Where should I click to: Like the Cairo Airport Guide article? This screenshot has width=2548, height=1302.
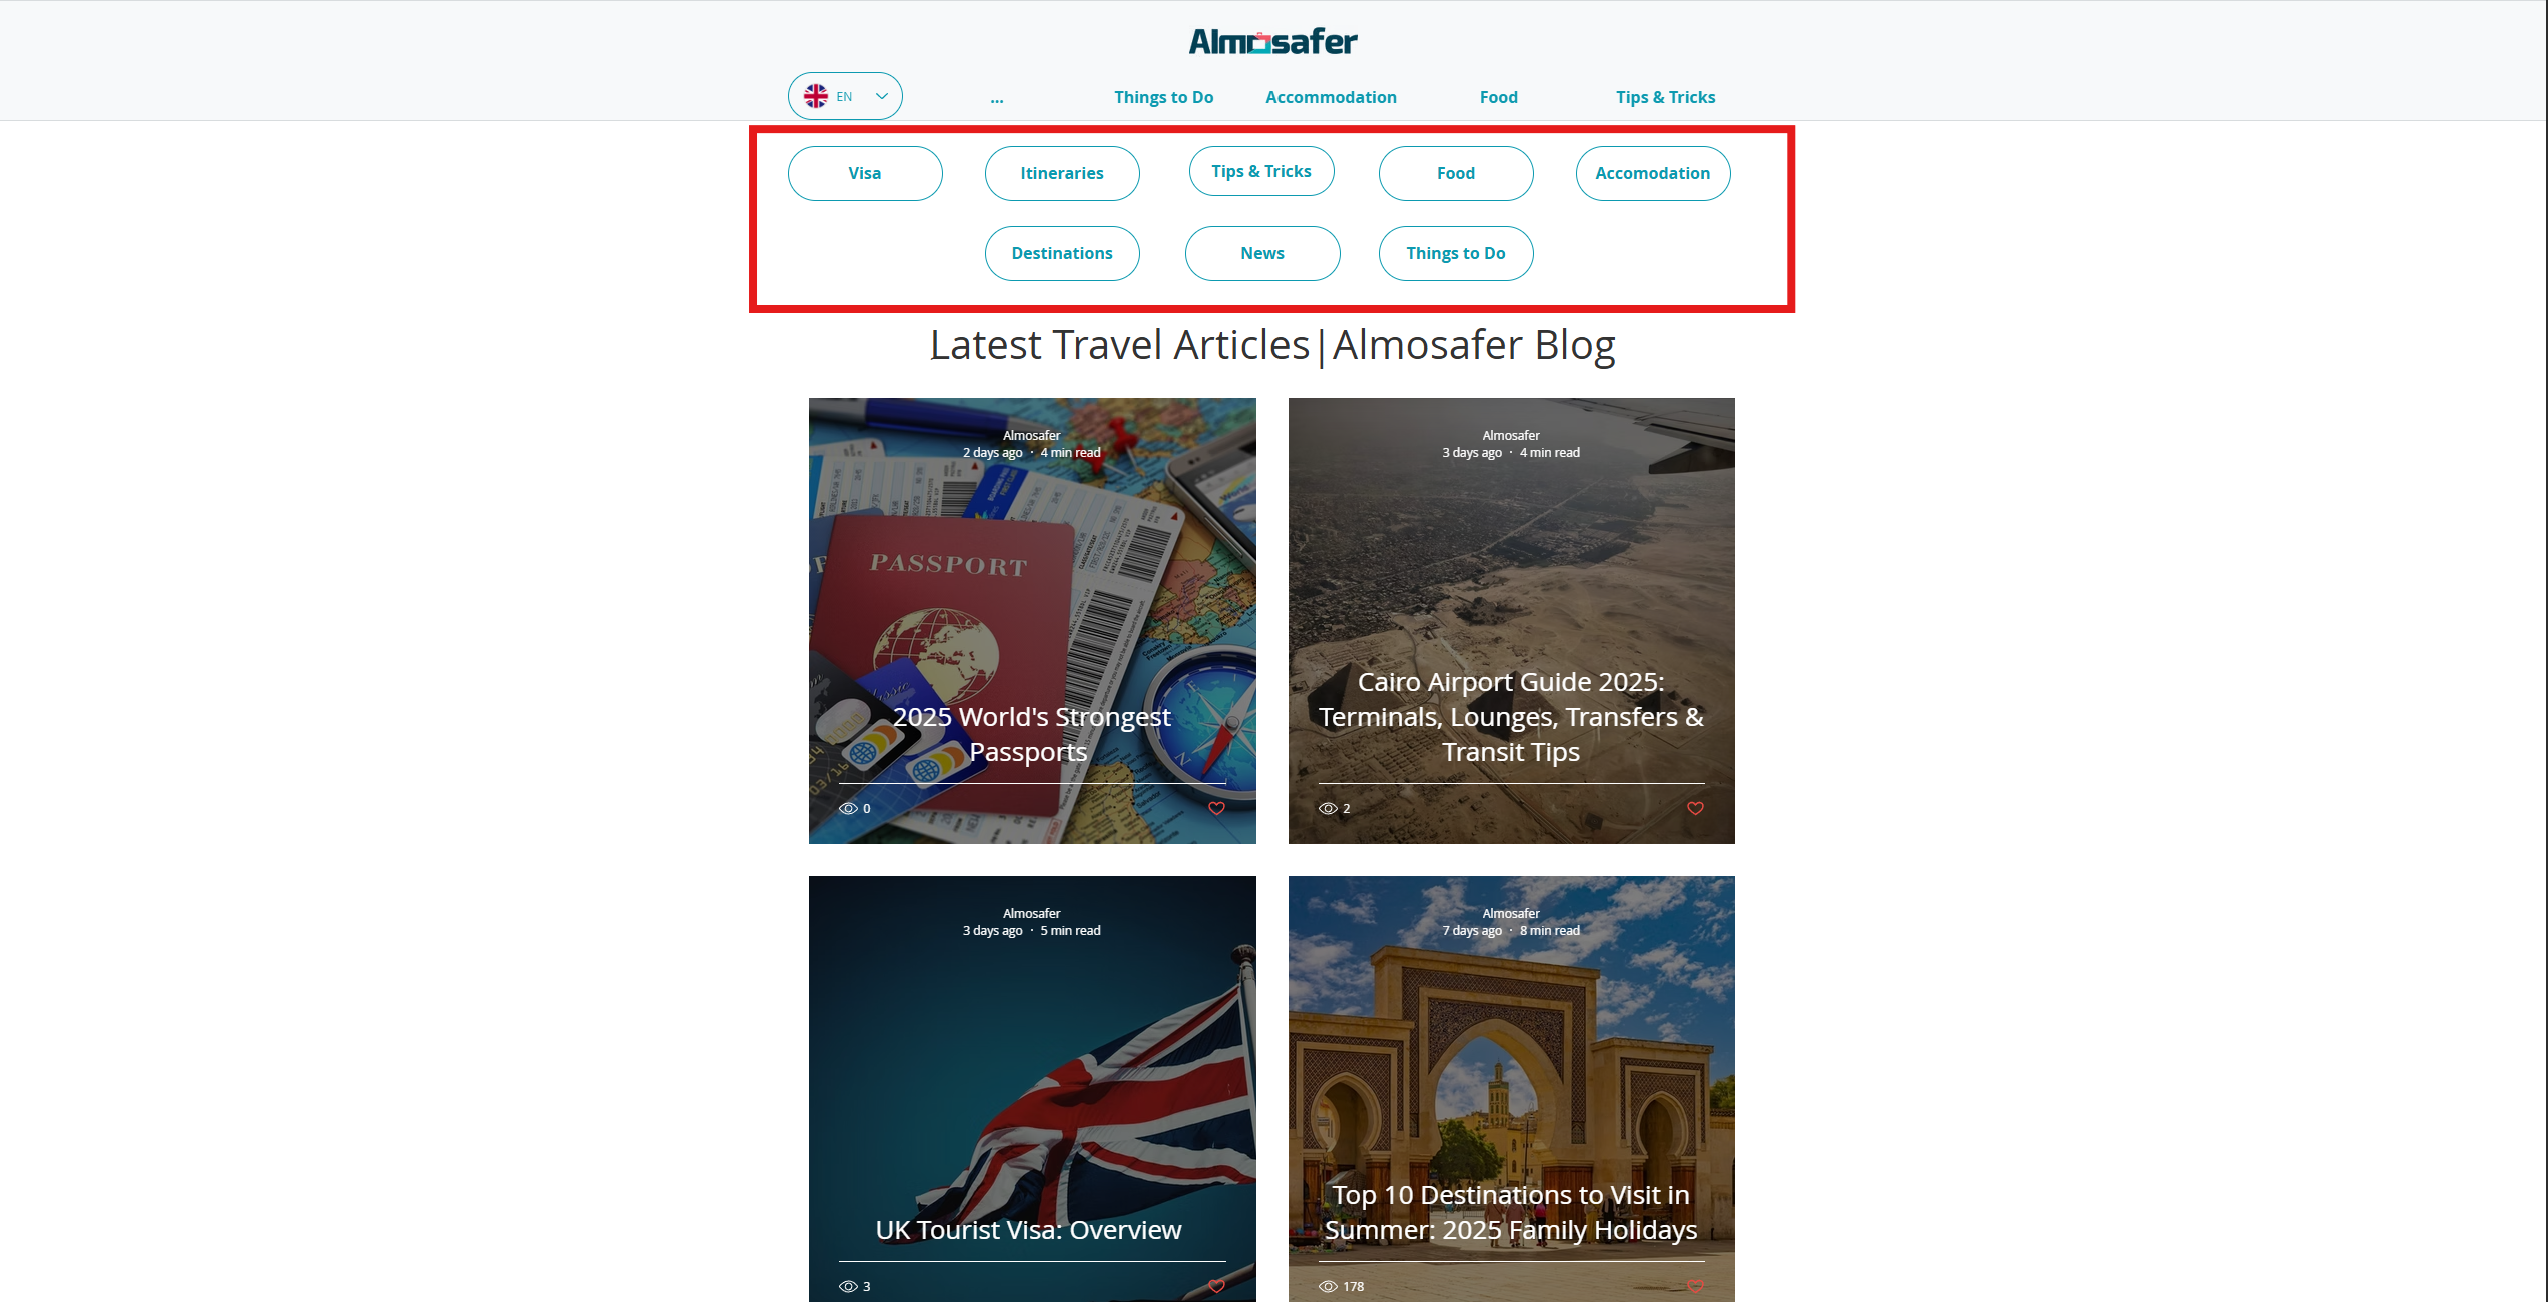tap(1695, 808)
